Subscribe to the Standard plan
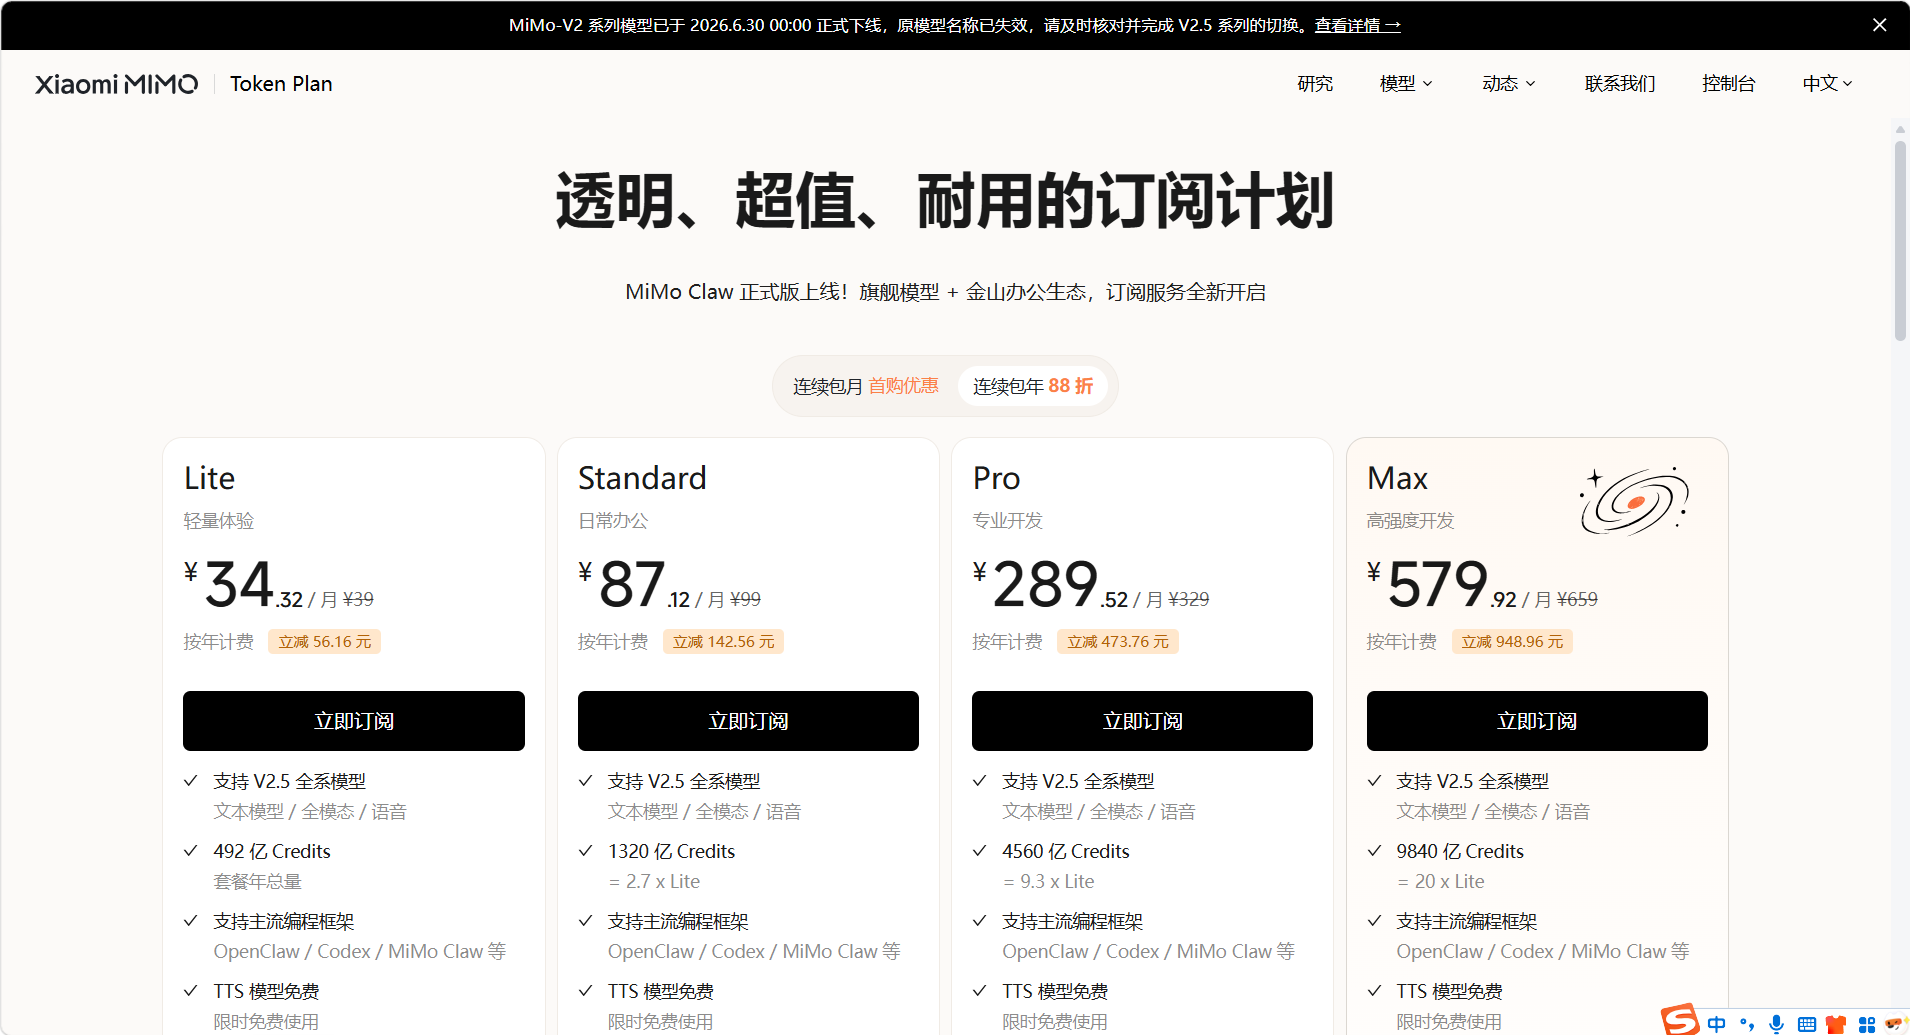1910x1035 pixels. coord(748,721)
